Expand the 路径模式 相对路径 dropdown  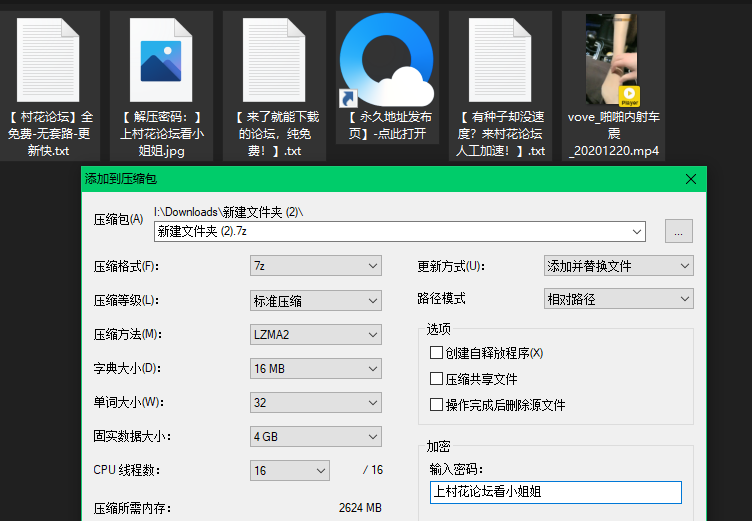(x=618, y=299)
